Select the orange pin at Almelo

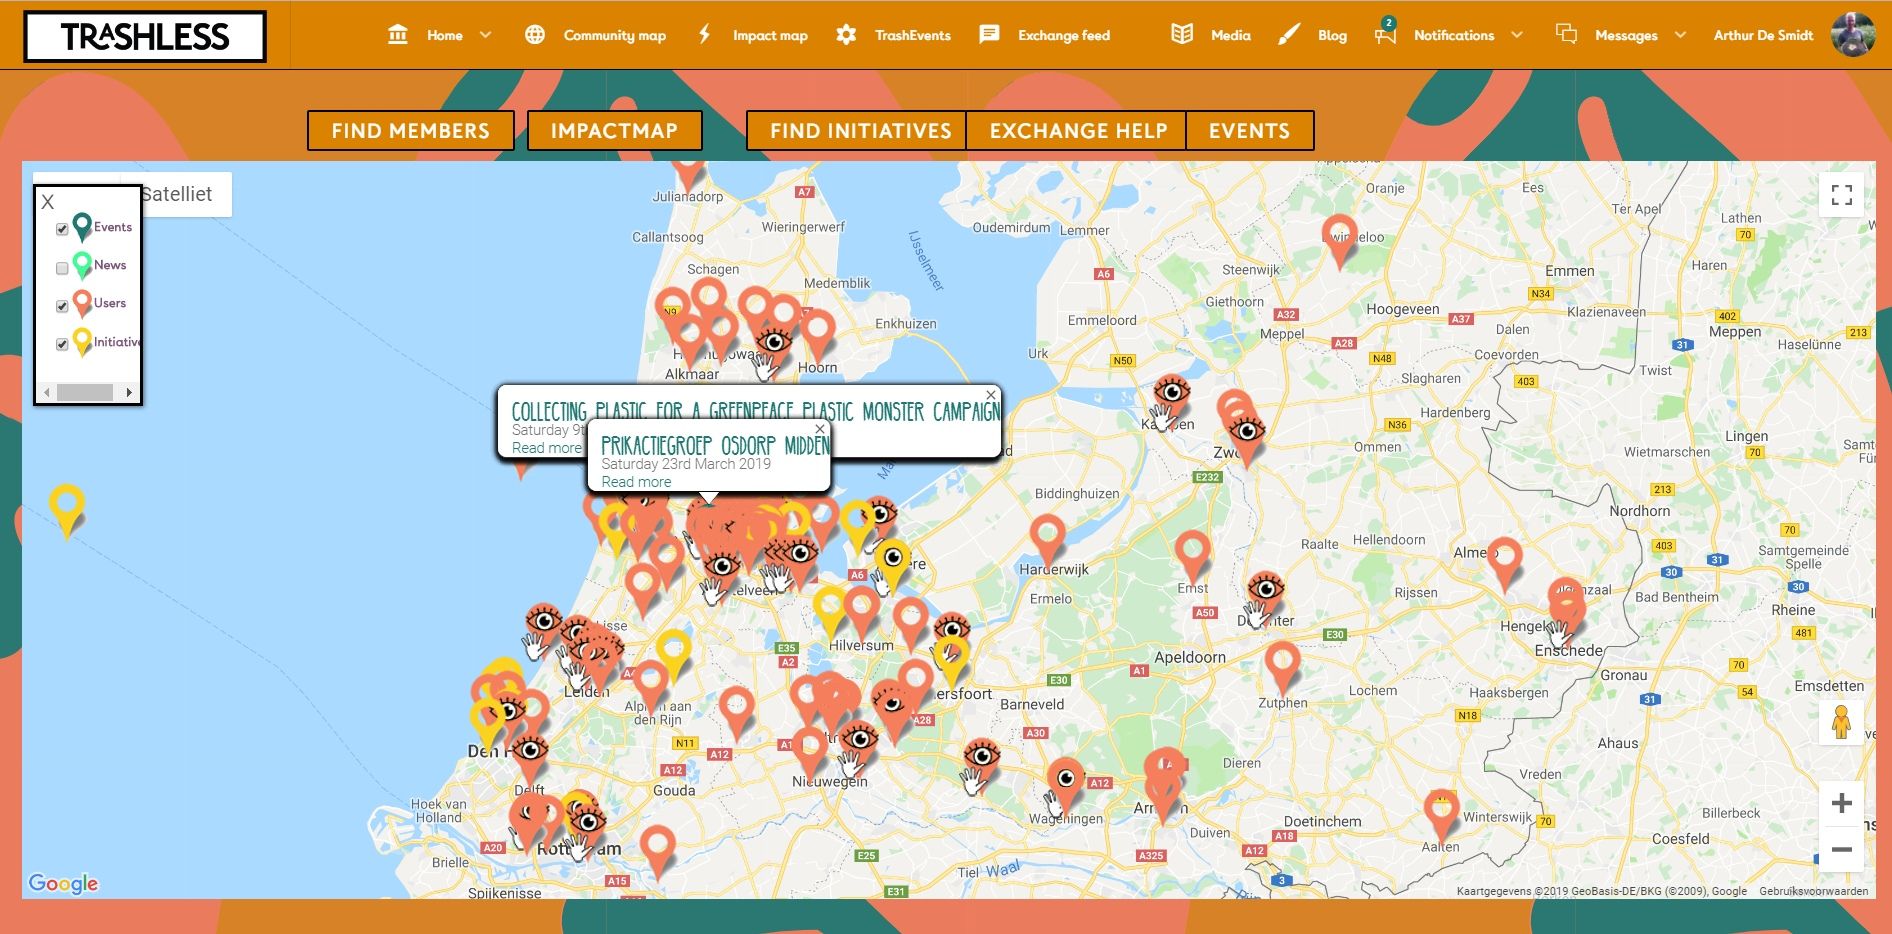click(x=1505, y=564)
